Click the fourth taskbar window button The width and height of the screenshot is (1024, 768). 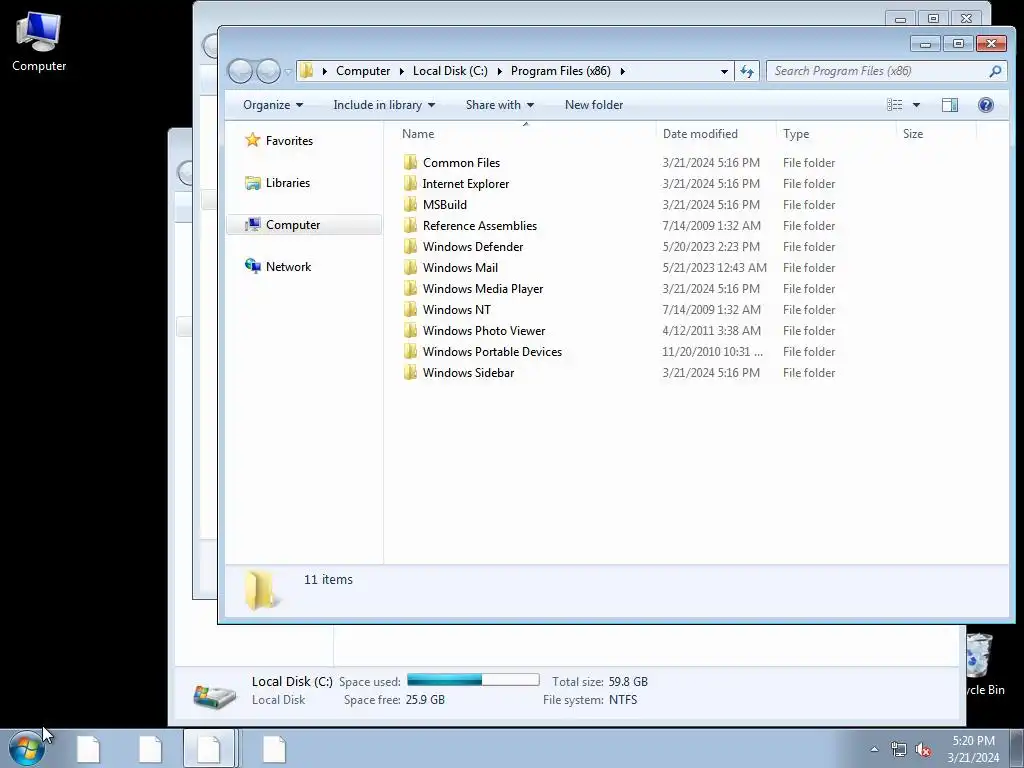pyautogui.click(x=274, y=749)
